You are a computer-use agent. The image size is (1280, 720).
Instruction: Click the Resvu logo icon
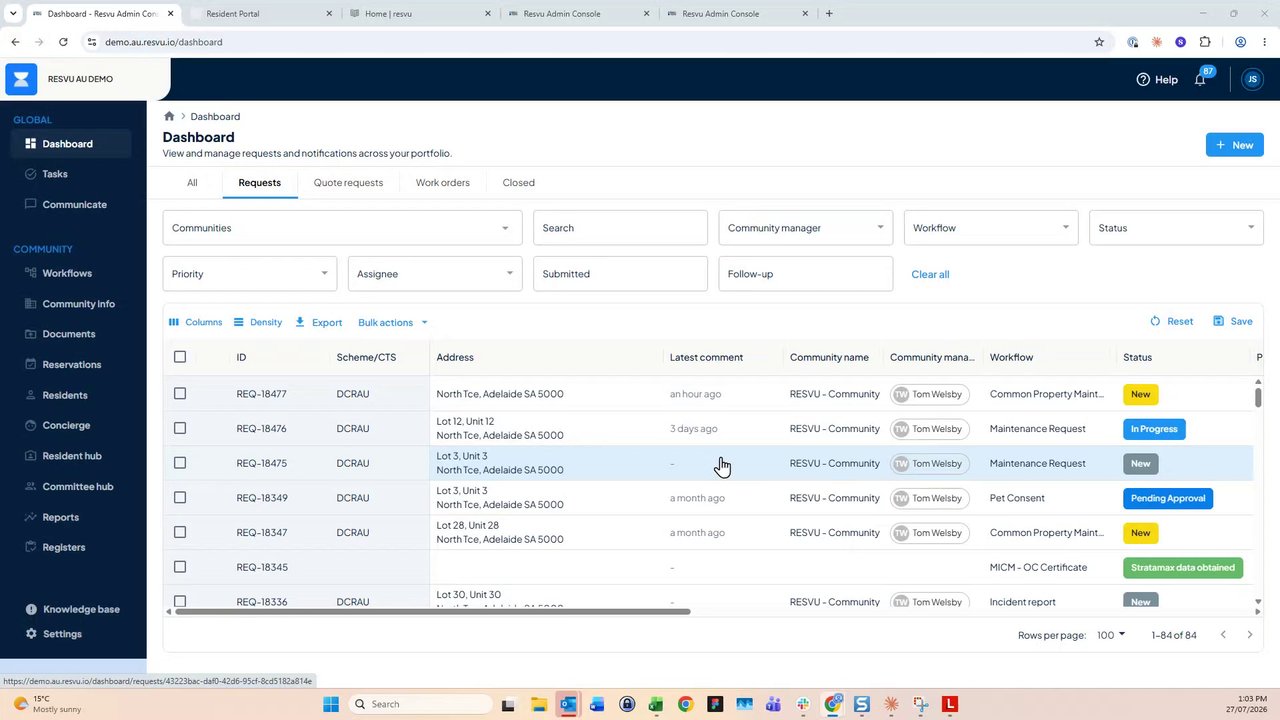(21, 79)
